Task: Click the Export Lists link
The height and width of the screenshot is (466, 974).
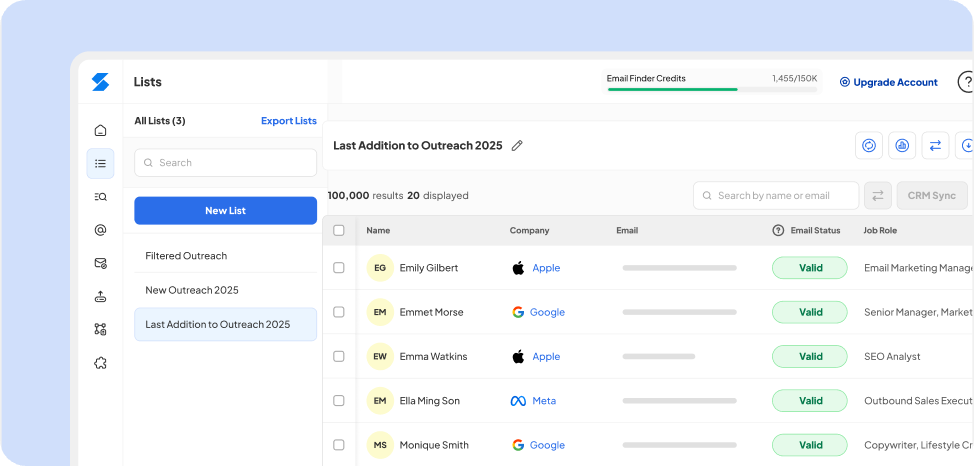Action: click(x=288, y=121)
